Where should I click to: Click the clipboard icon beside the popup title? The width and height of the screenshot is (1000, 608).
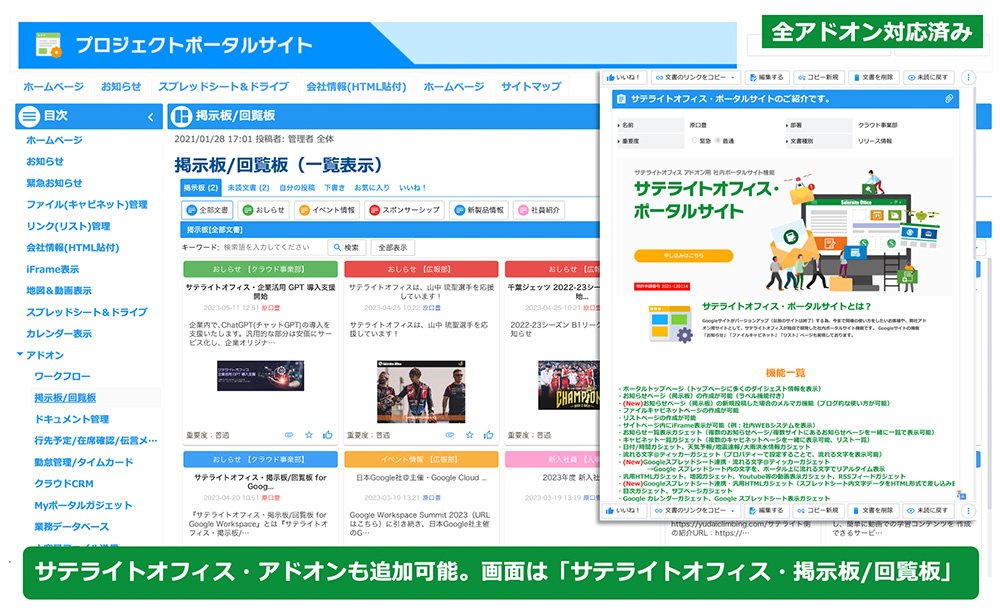(621, 99)
